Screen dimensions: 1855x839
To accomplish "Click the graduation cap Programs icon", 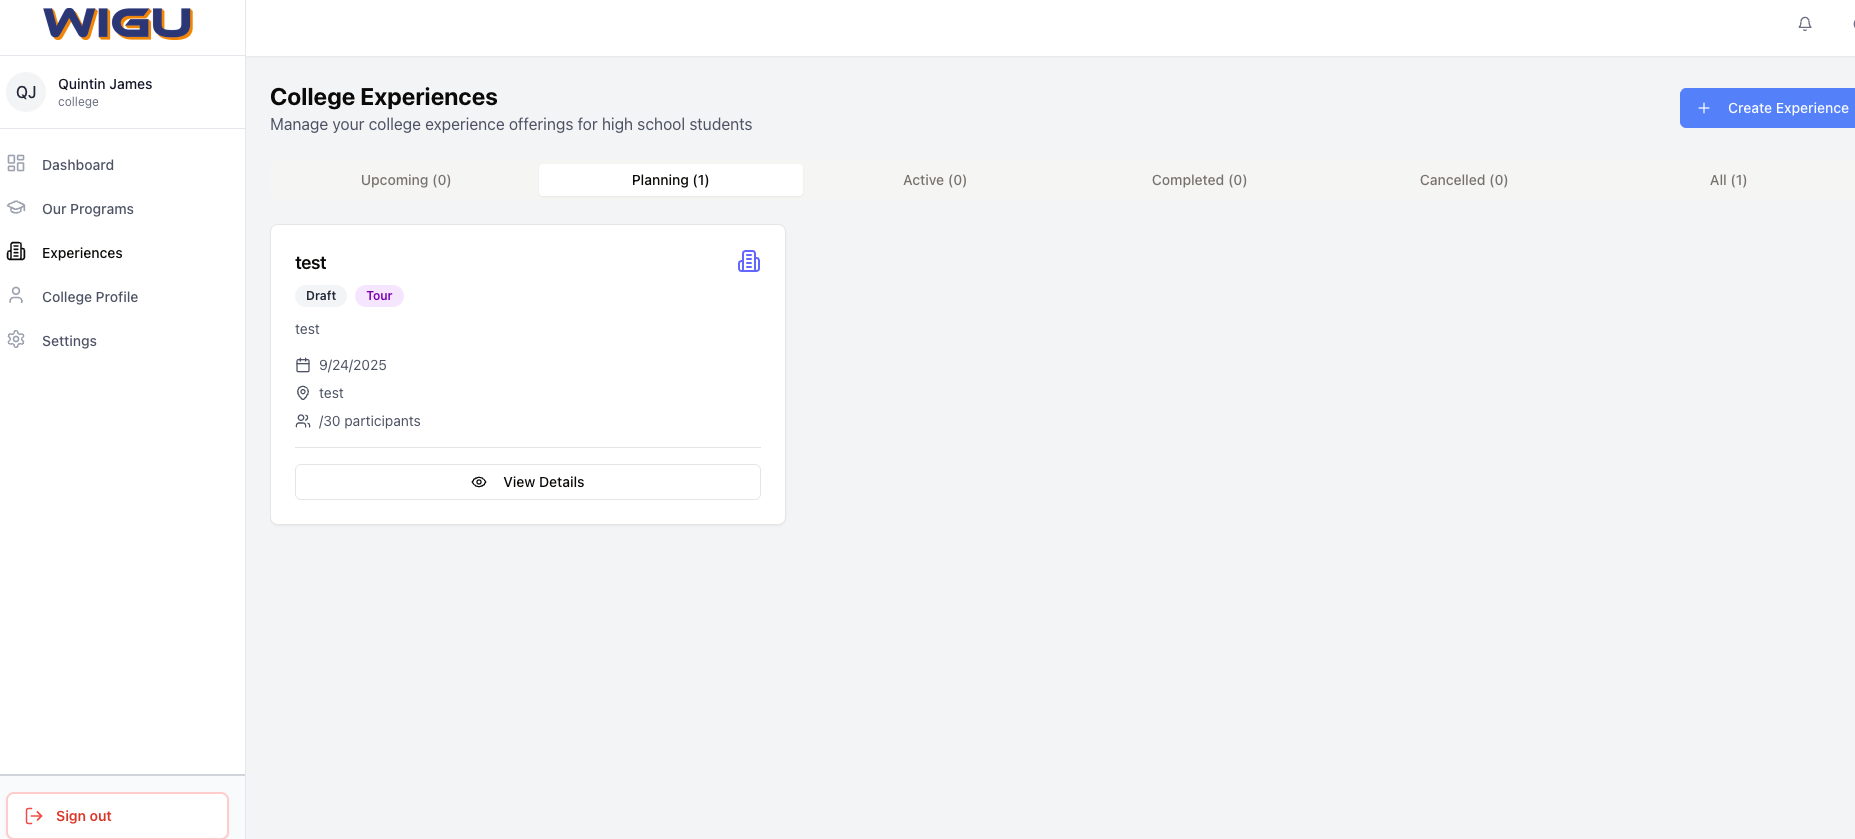I will click(x=16, y=208).
